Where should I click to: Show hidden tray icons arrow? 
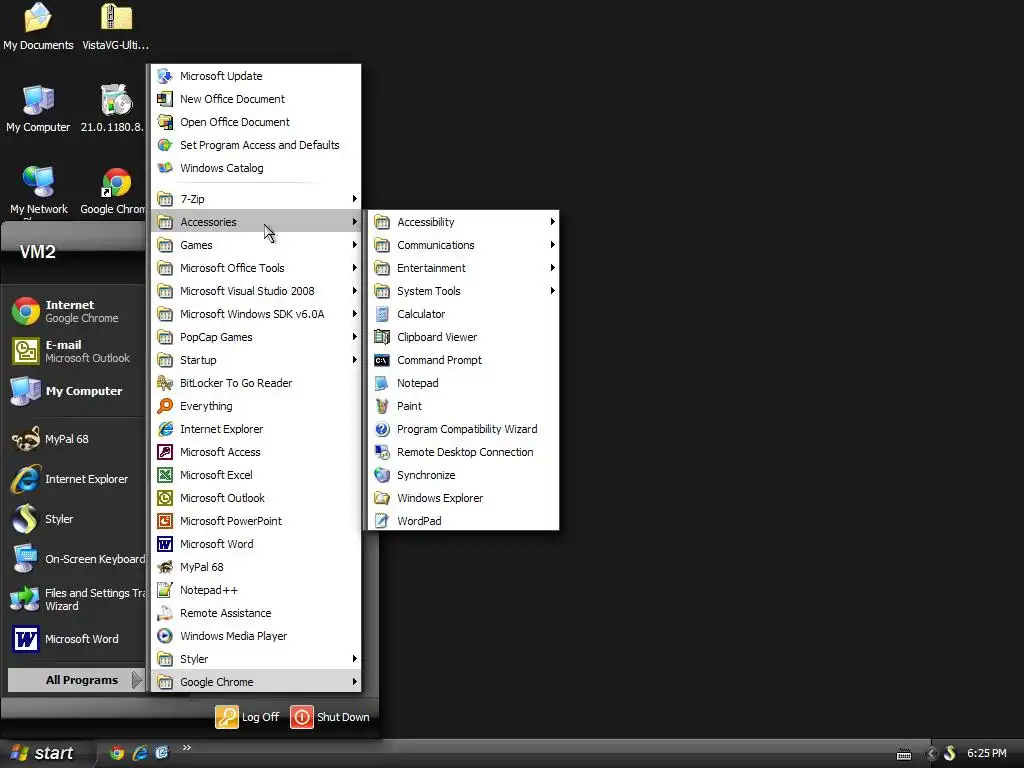click(x=932, y=753)
